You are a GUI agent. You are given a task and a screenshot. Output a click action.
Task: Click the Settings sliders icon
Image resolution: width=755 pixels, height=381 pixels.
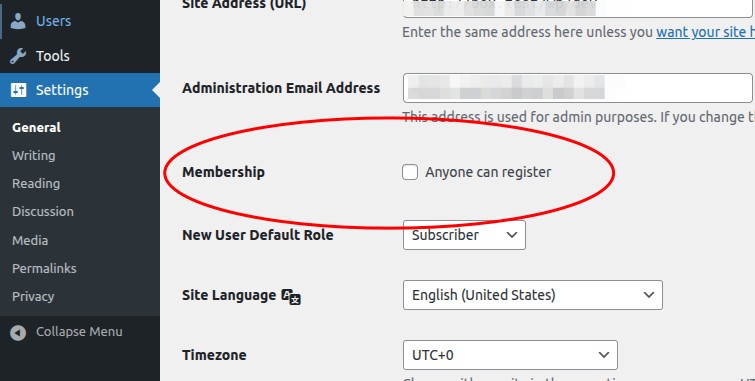click(18, 90)
